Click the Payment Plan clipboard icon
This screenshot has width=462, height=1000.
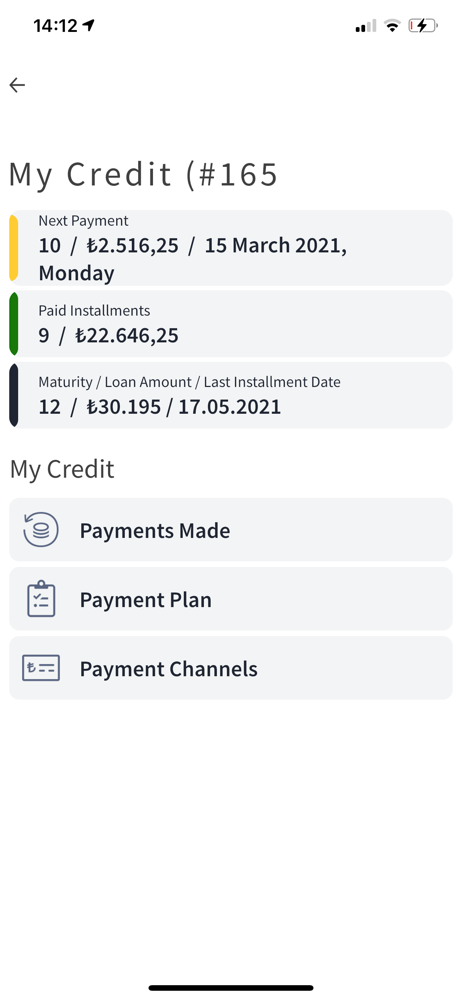tap(41, 599)
